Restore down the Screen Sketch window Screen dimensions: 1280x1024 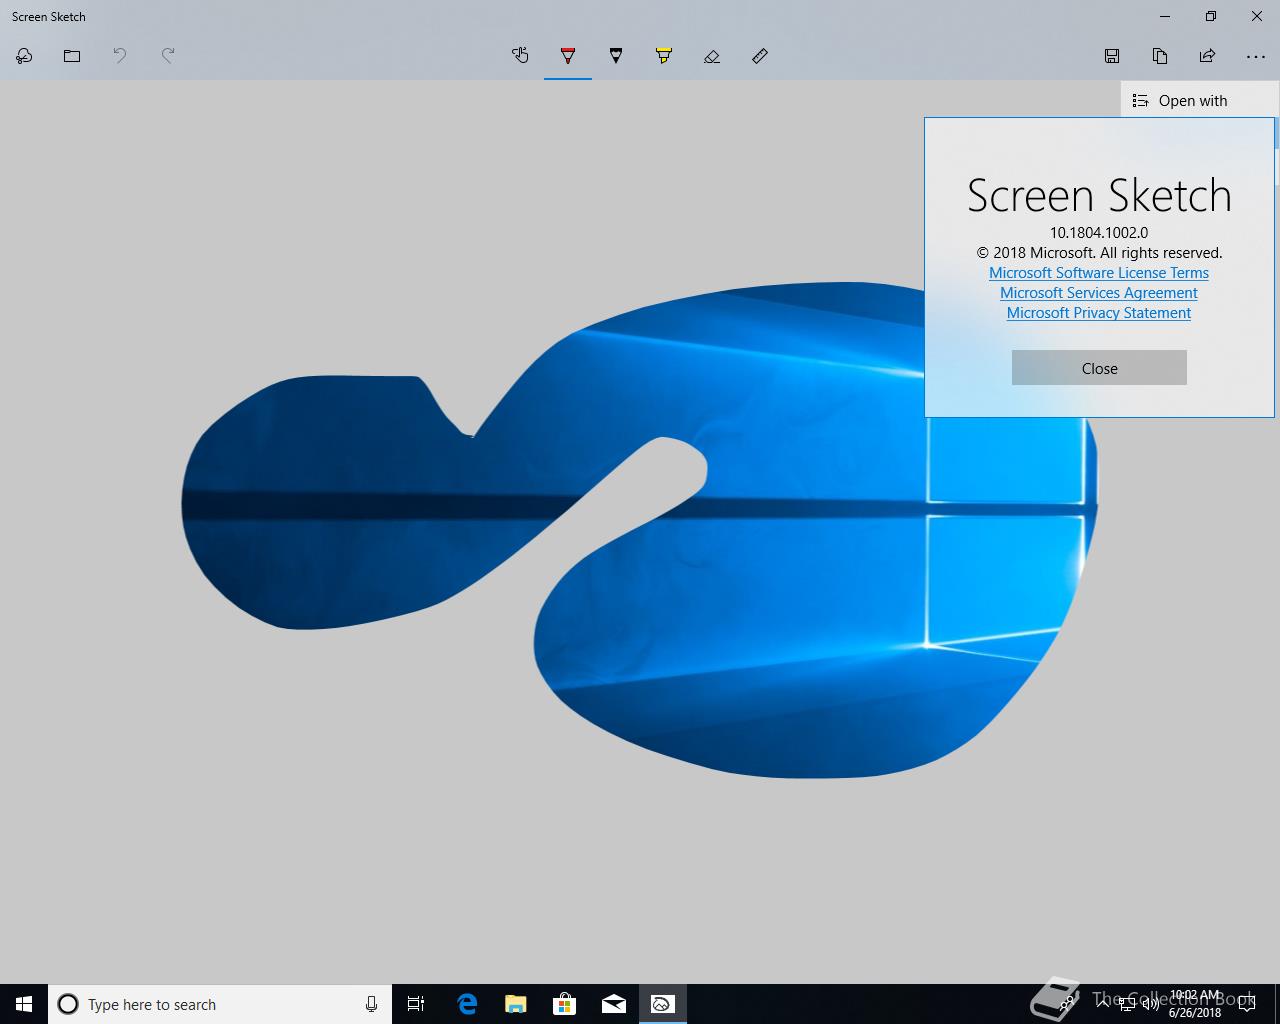pos(1211,16)
